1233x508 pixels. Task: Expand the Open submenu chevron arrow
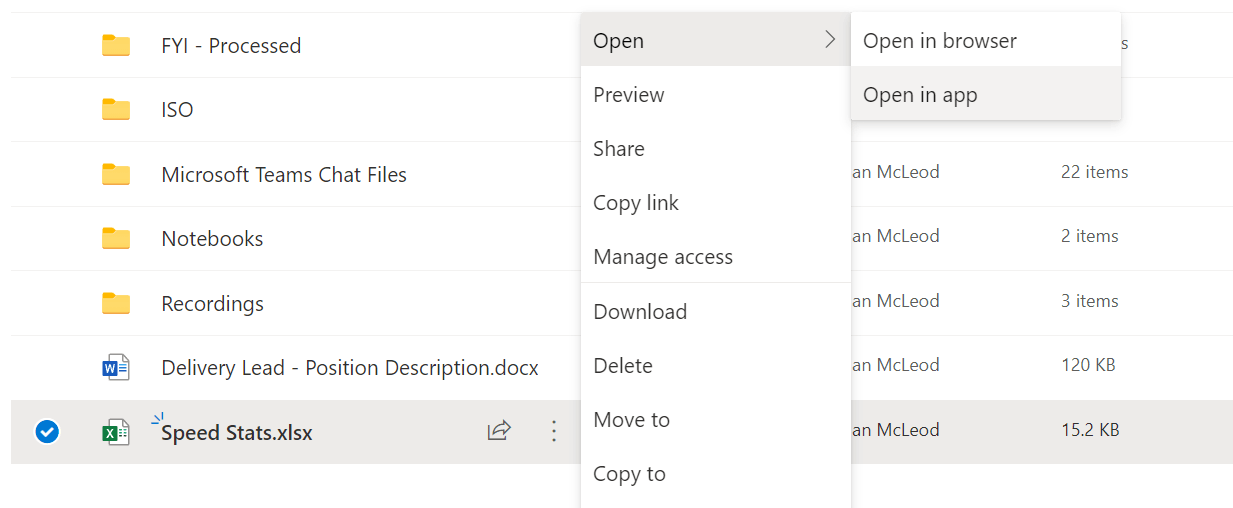830,40
